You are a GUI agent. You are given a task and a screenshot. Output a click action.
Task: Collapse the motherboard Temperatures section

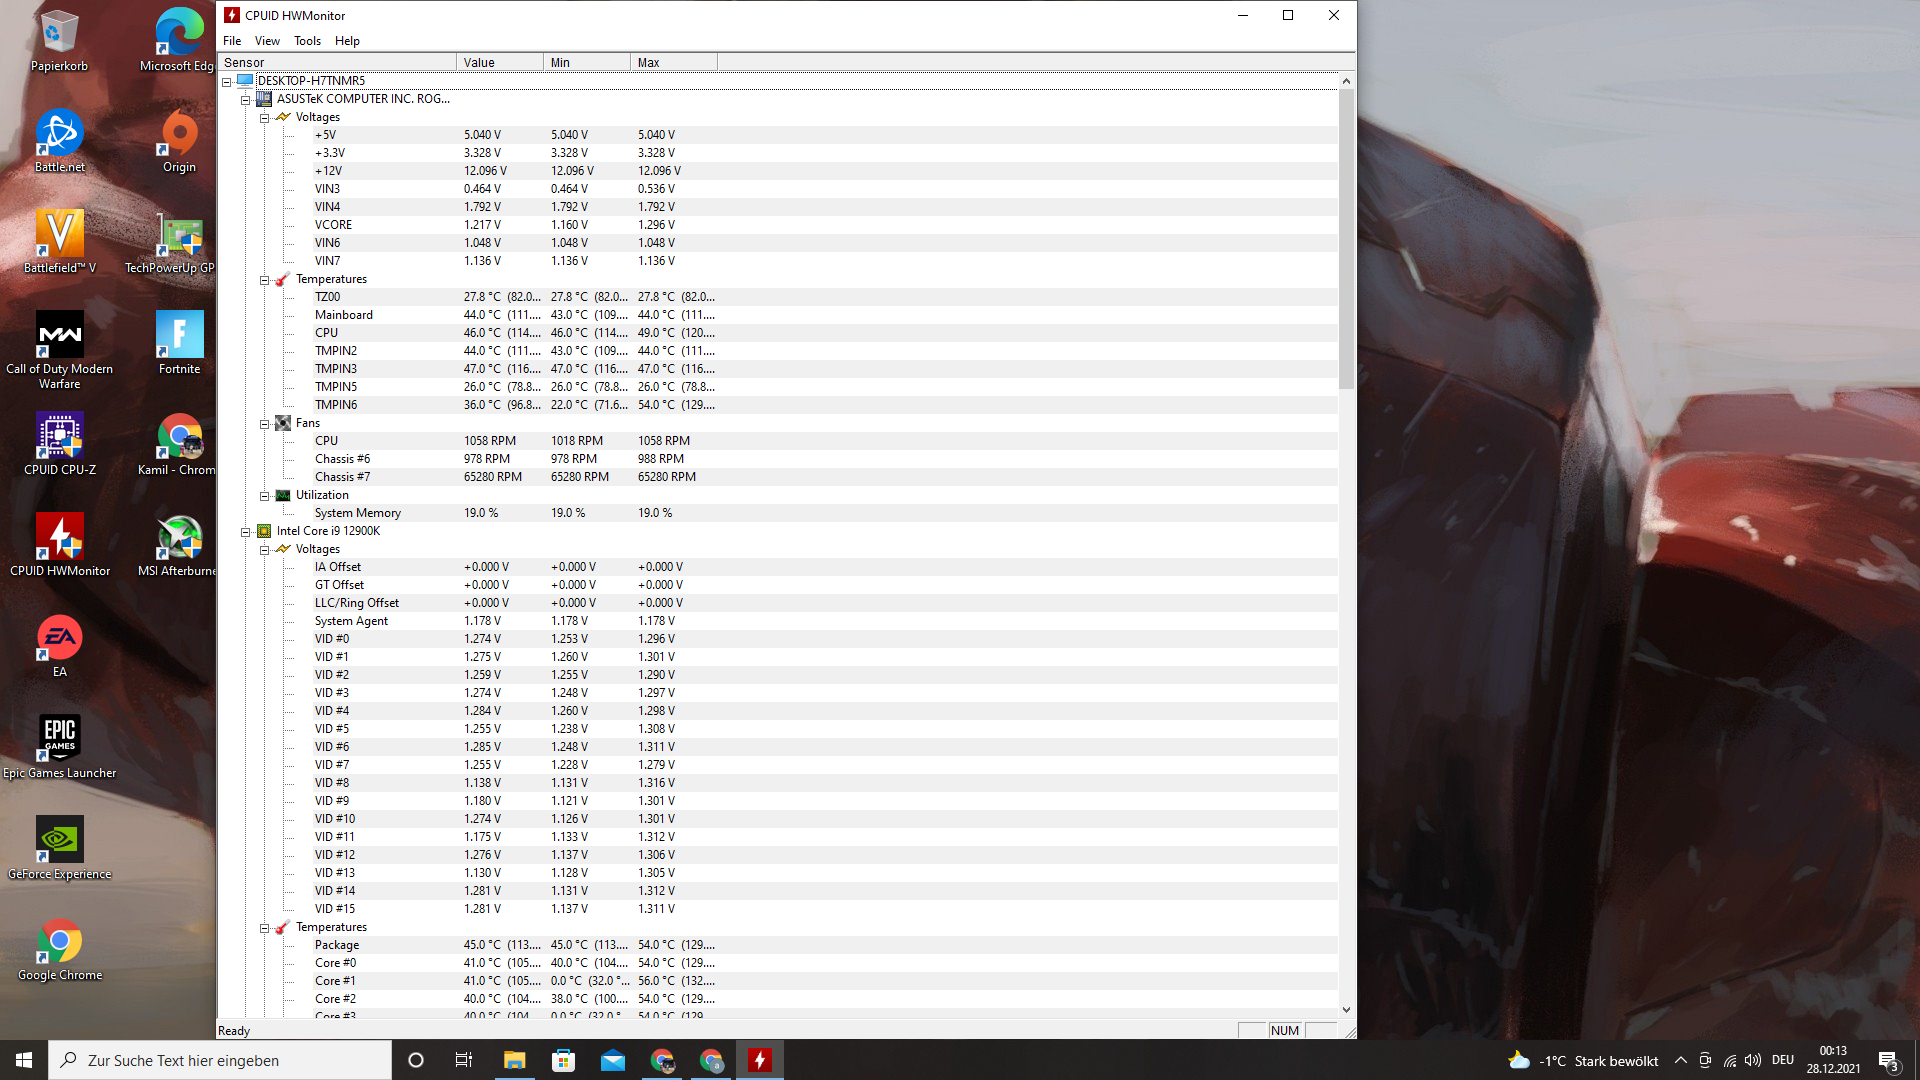click(x=265, y=280)
